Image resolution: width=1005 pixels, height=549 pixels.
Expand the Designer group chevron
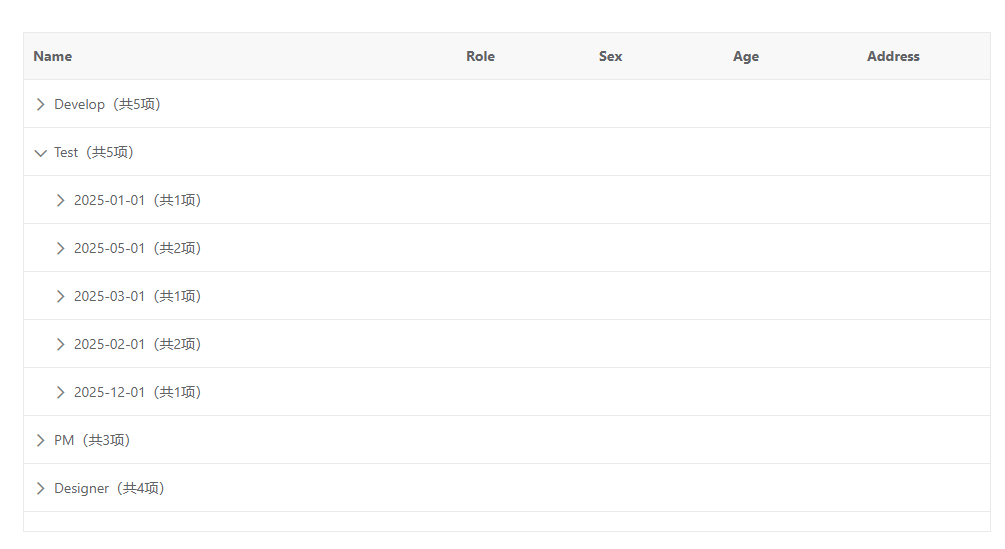[x=41, y=488]
